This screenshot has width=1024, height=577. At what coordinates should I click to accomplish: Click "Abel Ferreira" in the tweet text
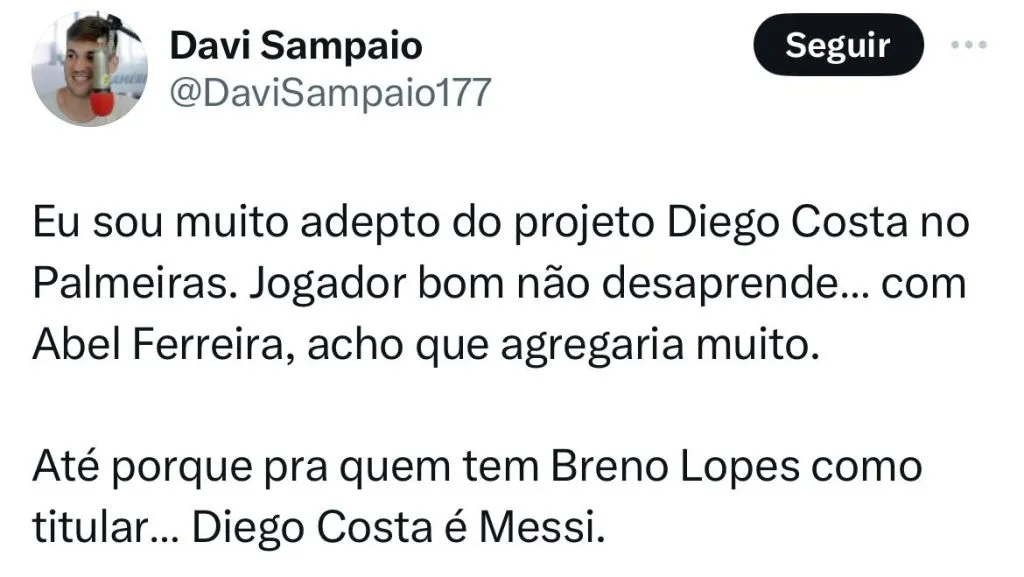[162, 345]
